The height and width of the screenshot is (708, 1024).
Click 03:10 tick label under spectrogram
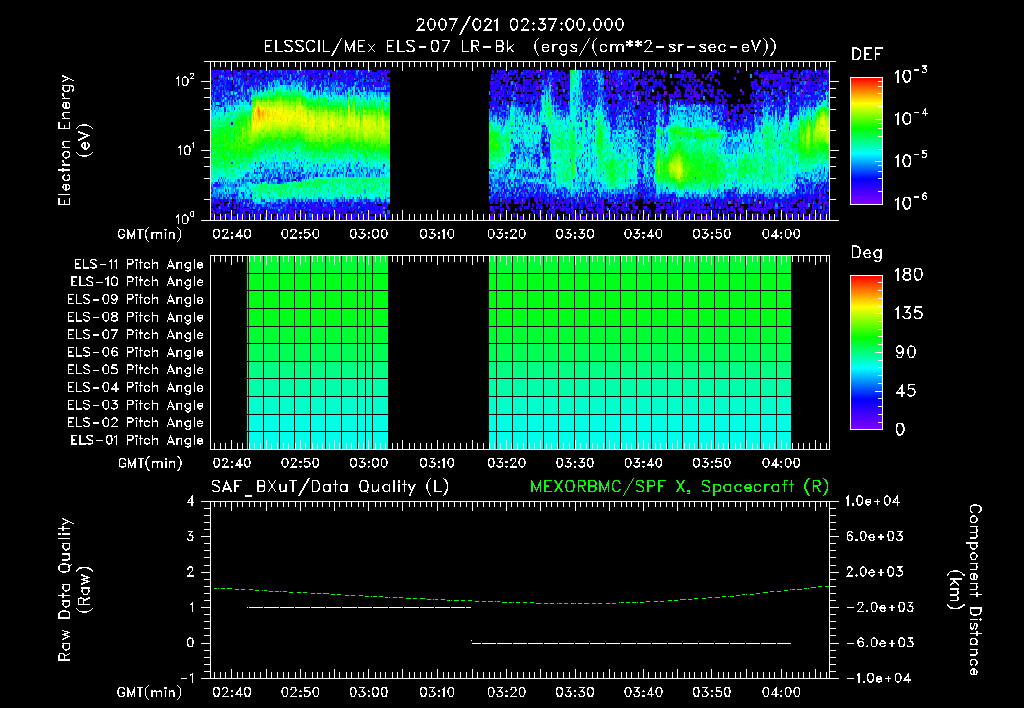pyautogui.click(x=437, y=234)
